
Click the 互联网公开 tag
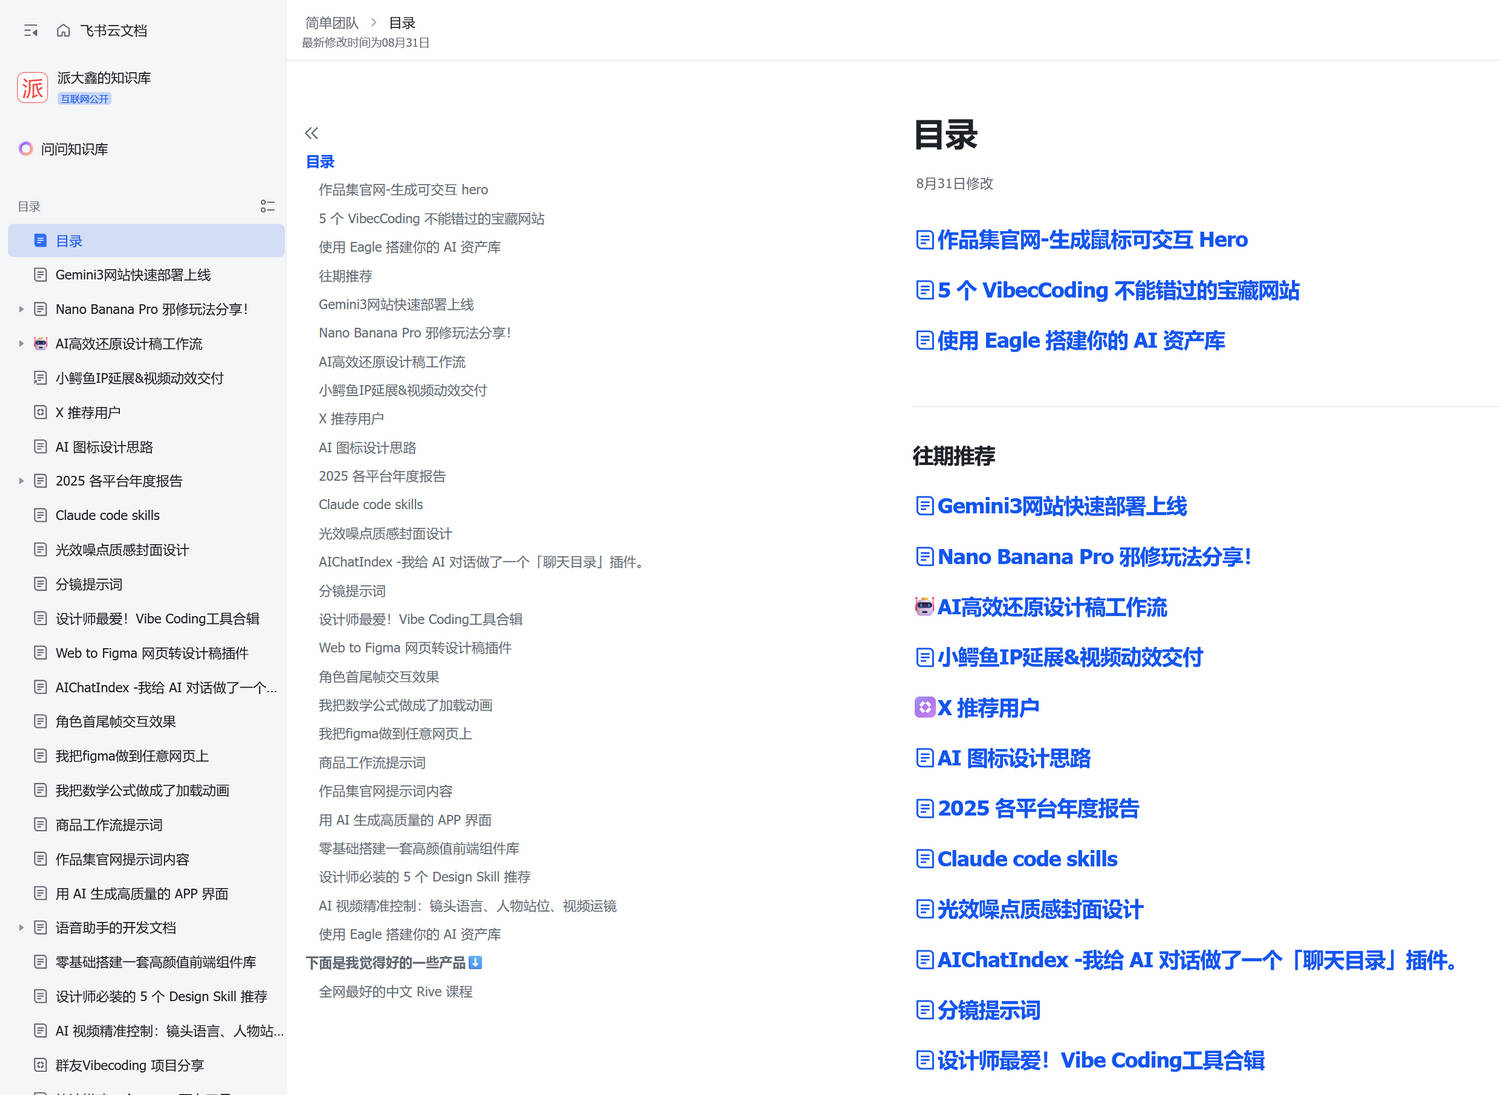[x=85, y=99]
